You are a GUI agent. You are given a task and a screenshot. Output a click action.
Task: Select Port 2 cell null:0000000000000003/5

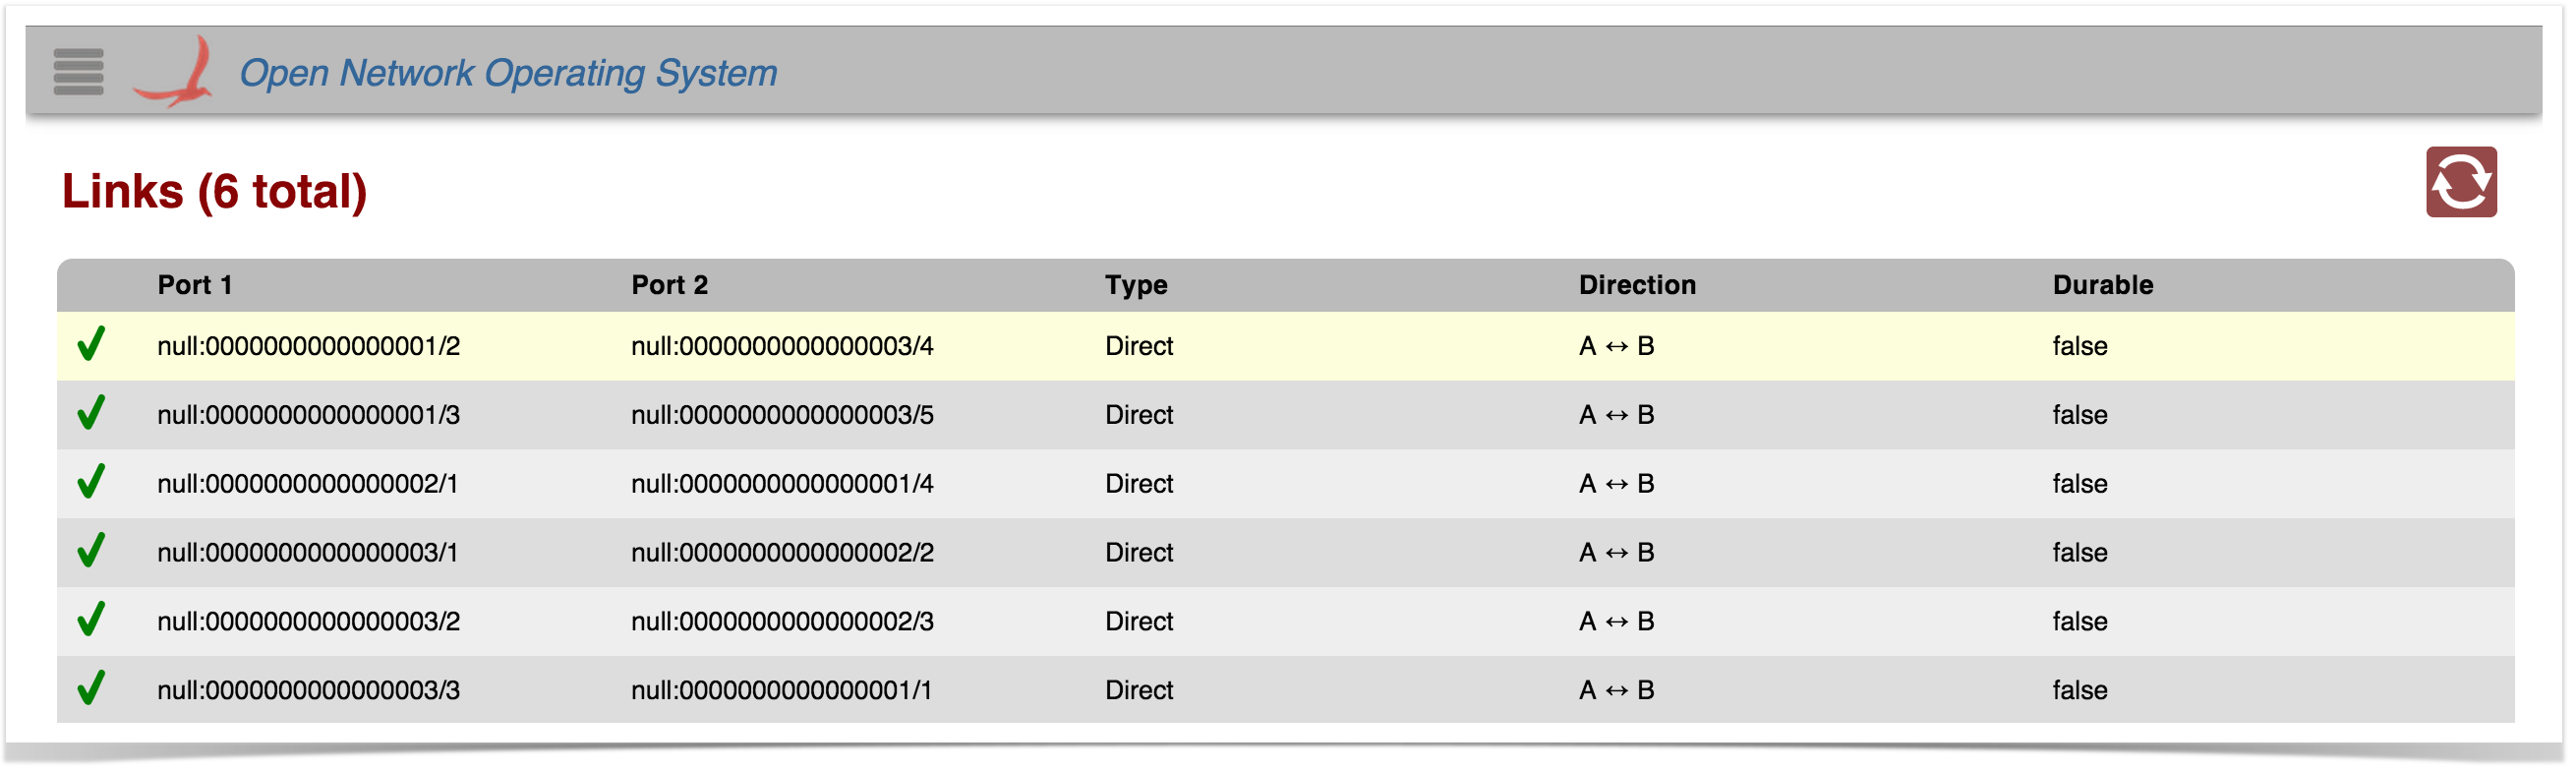[782, 415]
